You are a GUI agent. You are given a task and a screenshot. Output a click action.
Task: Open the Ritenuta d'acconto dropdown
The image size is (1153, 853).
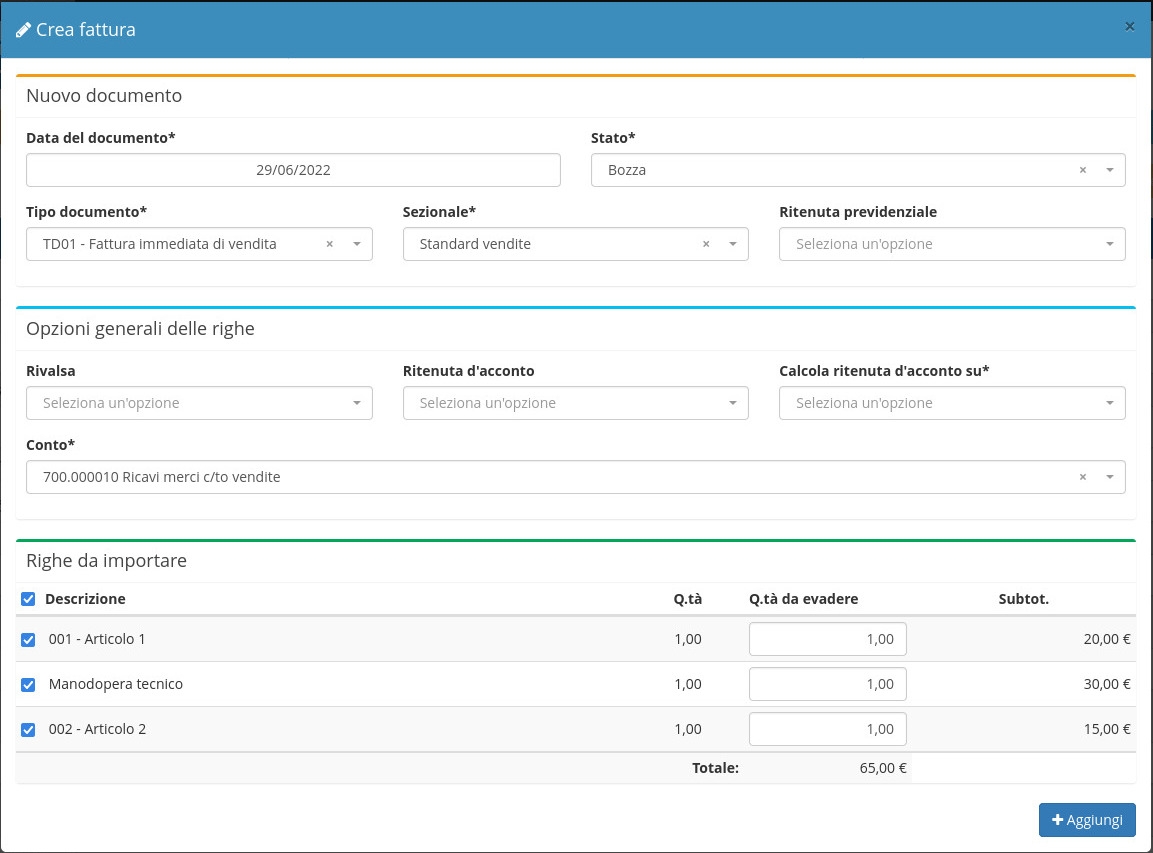tap(575, 403)
